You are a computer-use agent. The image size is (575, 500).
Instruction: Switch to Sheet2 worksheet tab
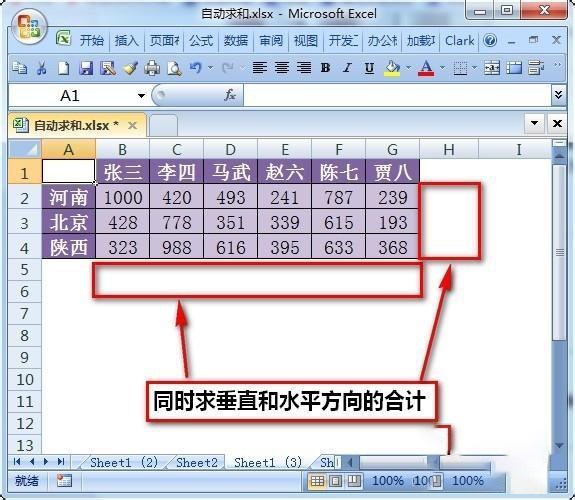coord(197,463)
